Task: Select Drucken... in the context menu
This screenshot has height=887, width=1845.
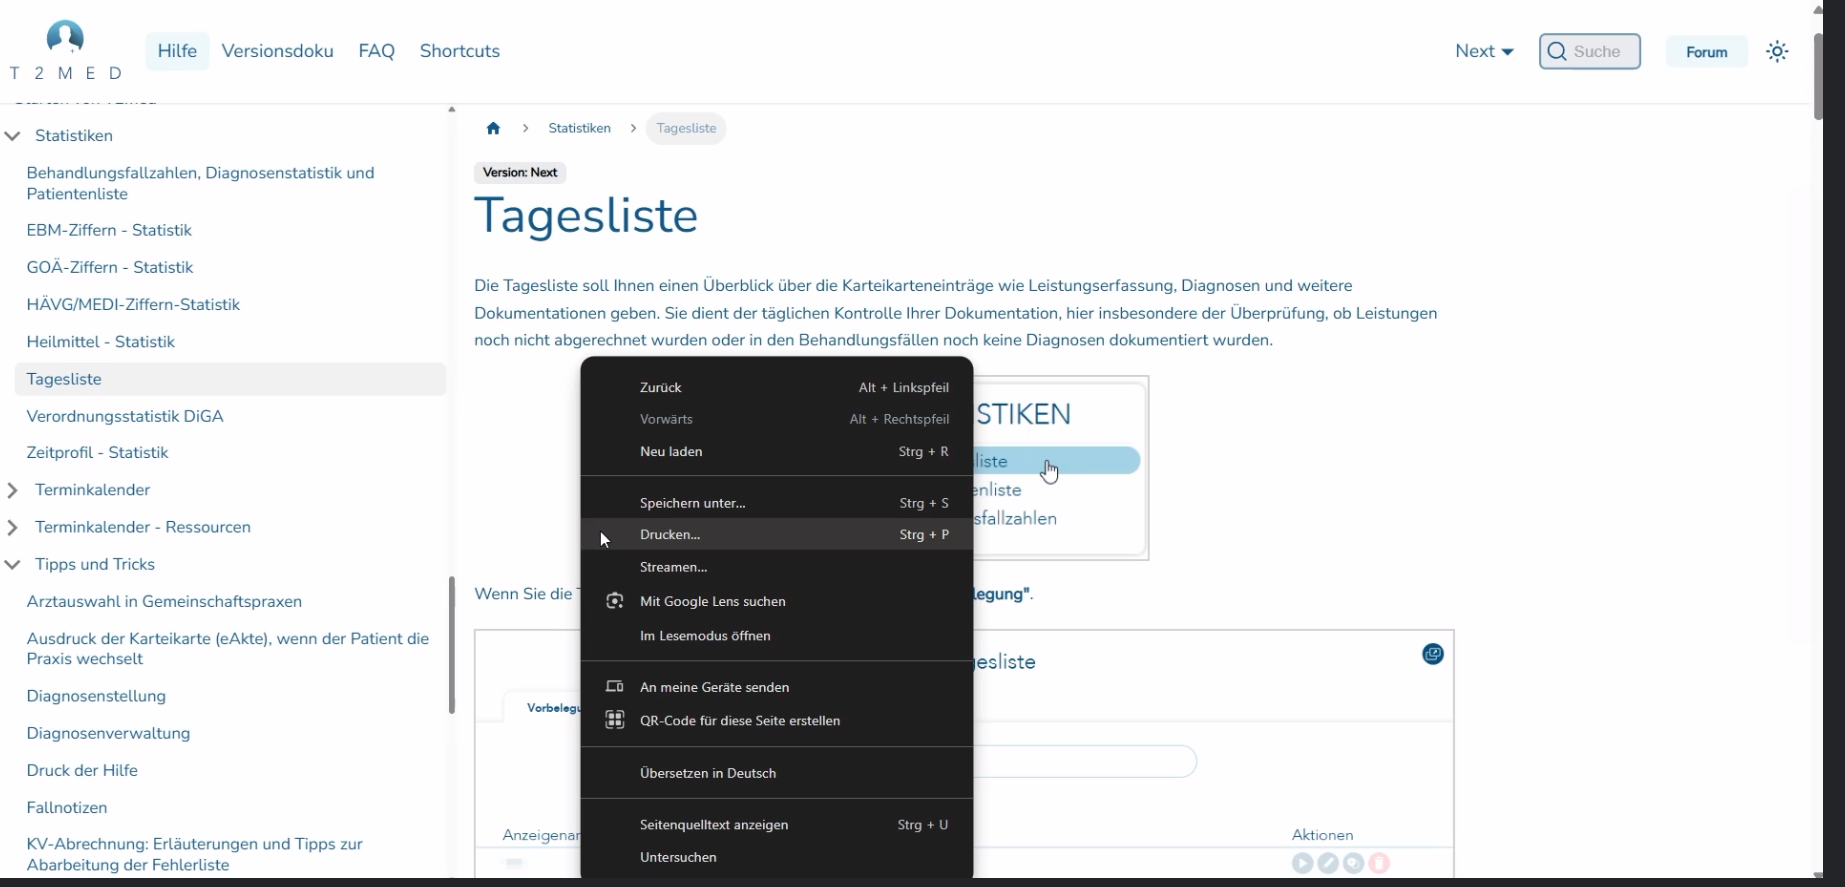Action: [670, 535]
